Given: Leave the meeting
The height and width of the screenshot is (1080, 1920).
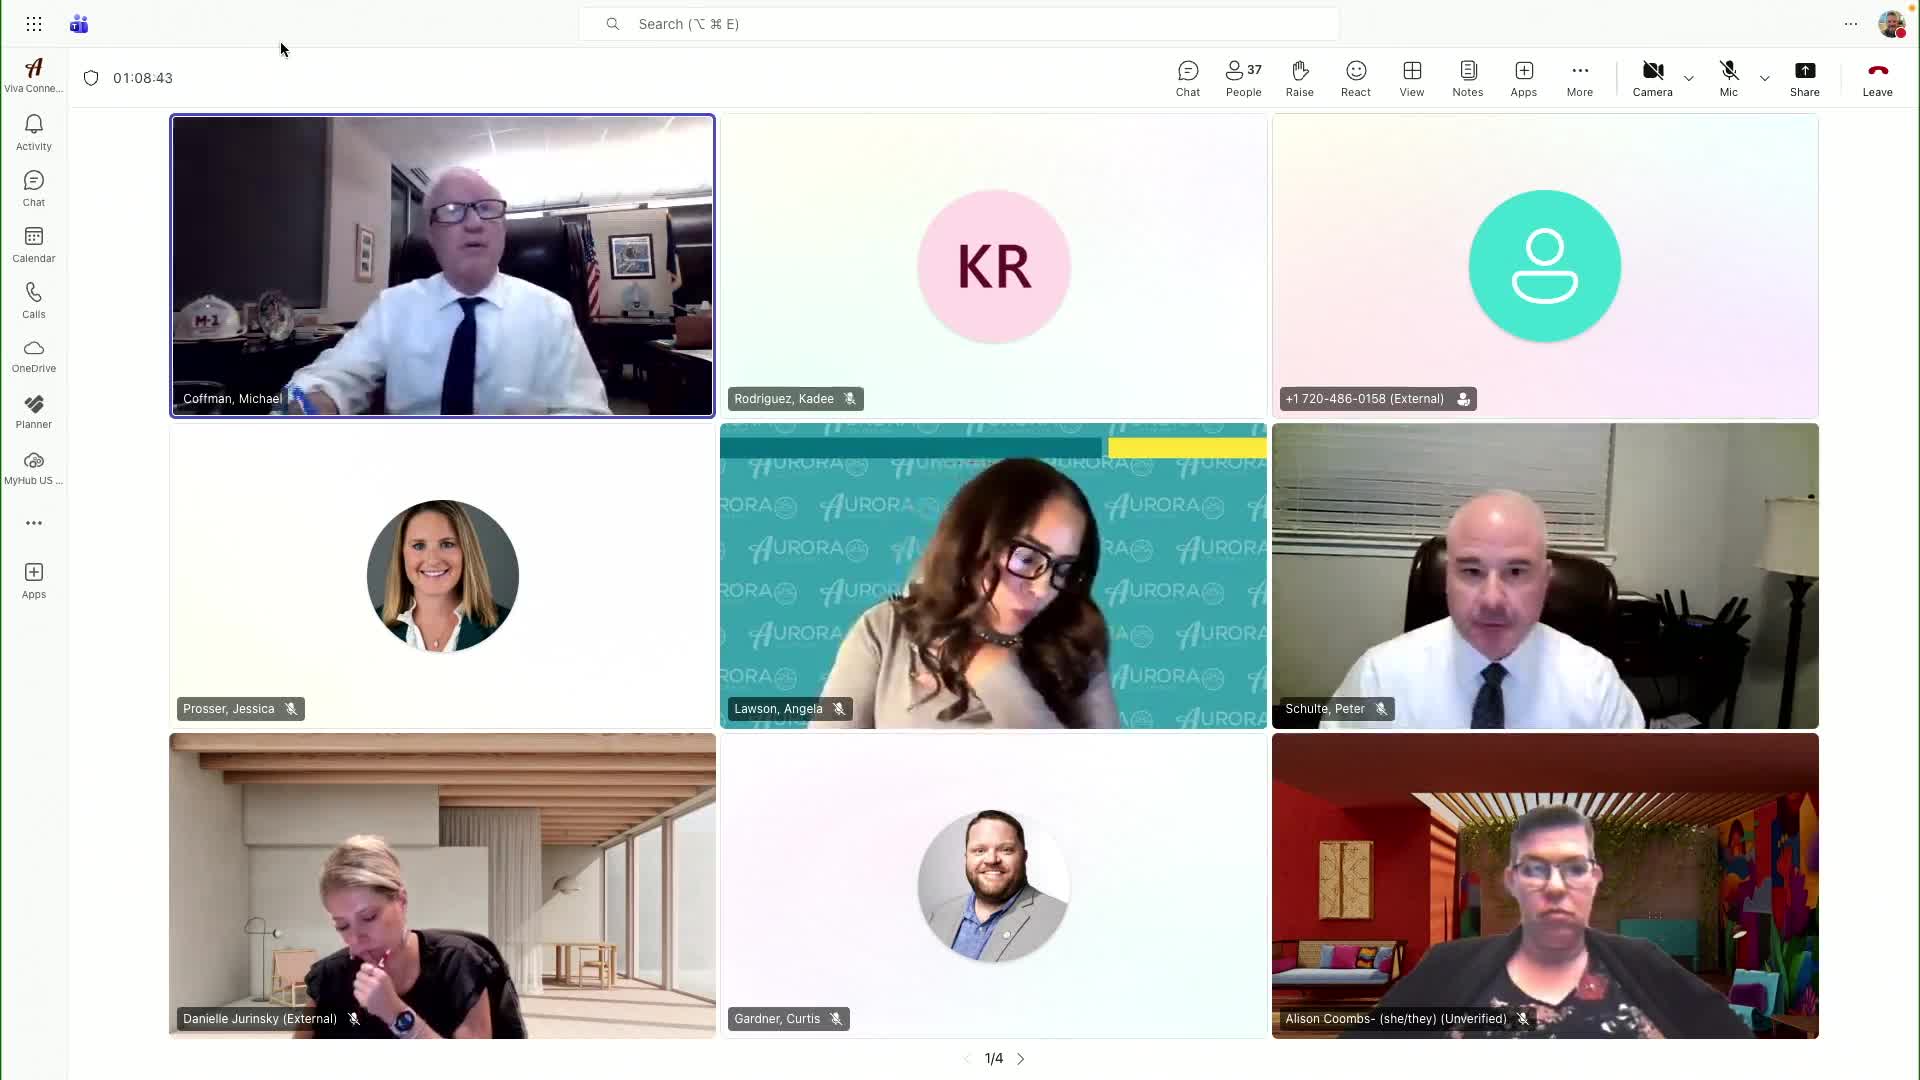Looking at the screenshot, I should (x=1876, y=78).
